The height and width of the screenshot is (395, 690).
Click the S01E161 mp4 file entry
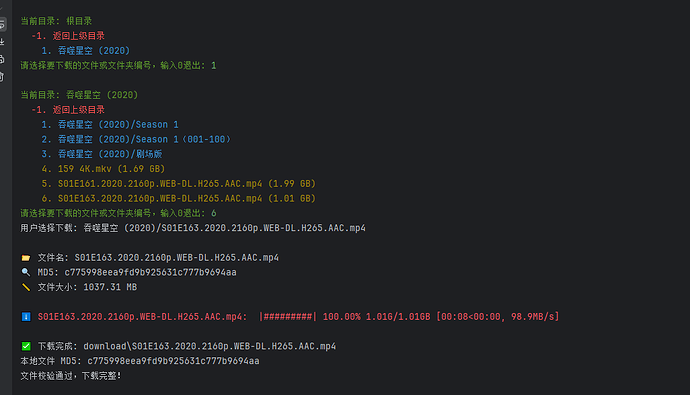tap(179, 184)
